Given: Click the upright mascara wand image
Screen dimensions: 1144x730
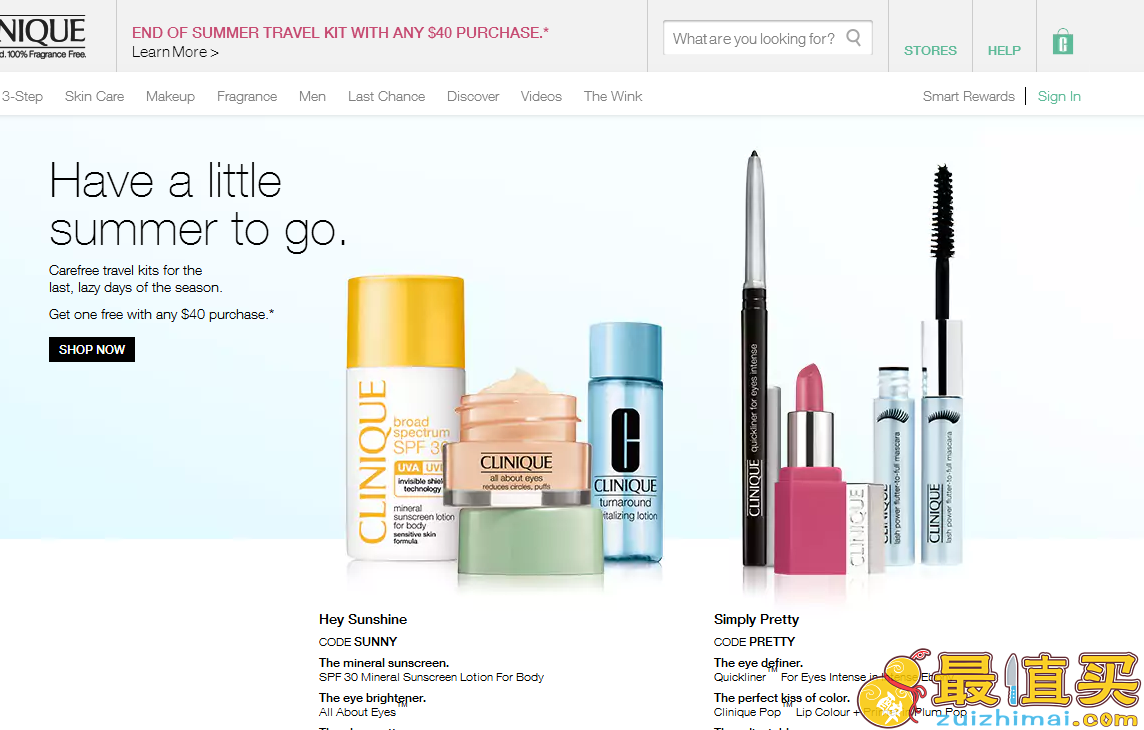Looking at the screenshot, I should coord(942,365).
